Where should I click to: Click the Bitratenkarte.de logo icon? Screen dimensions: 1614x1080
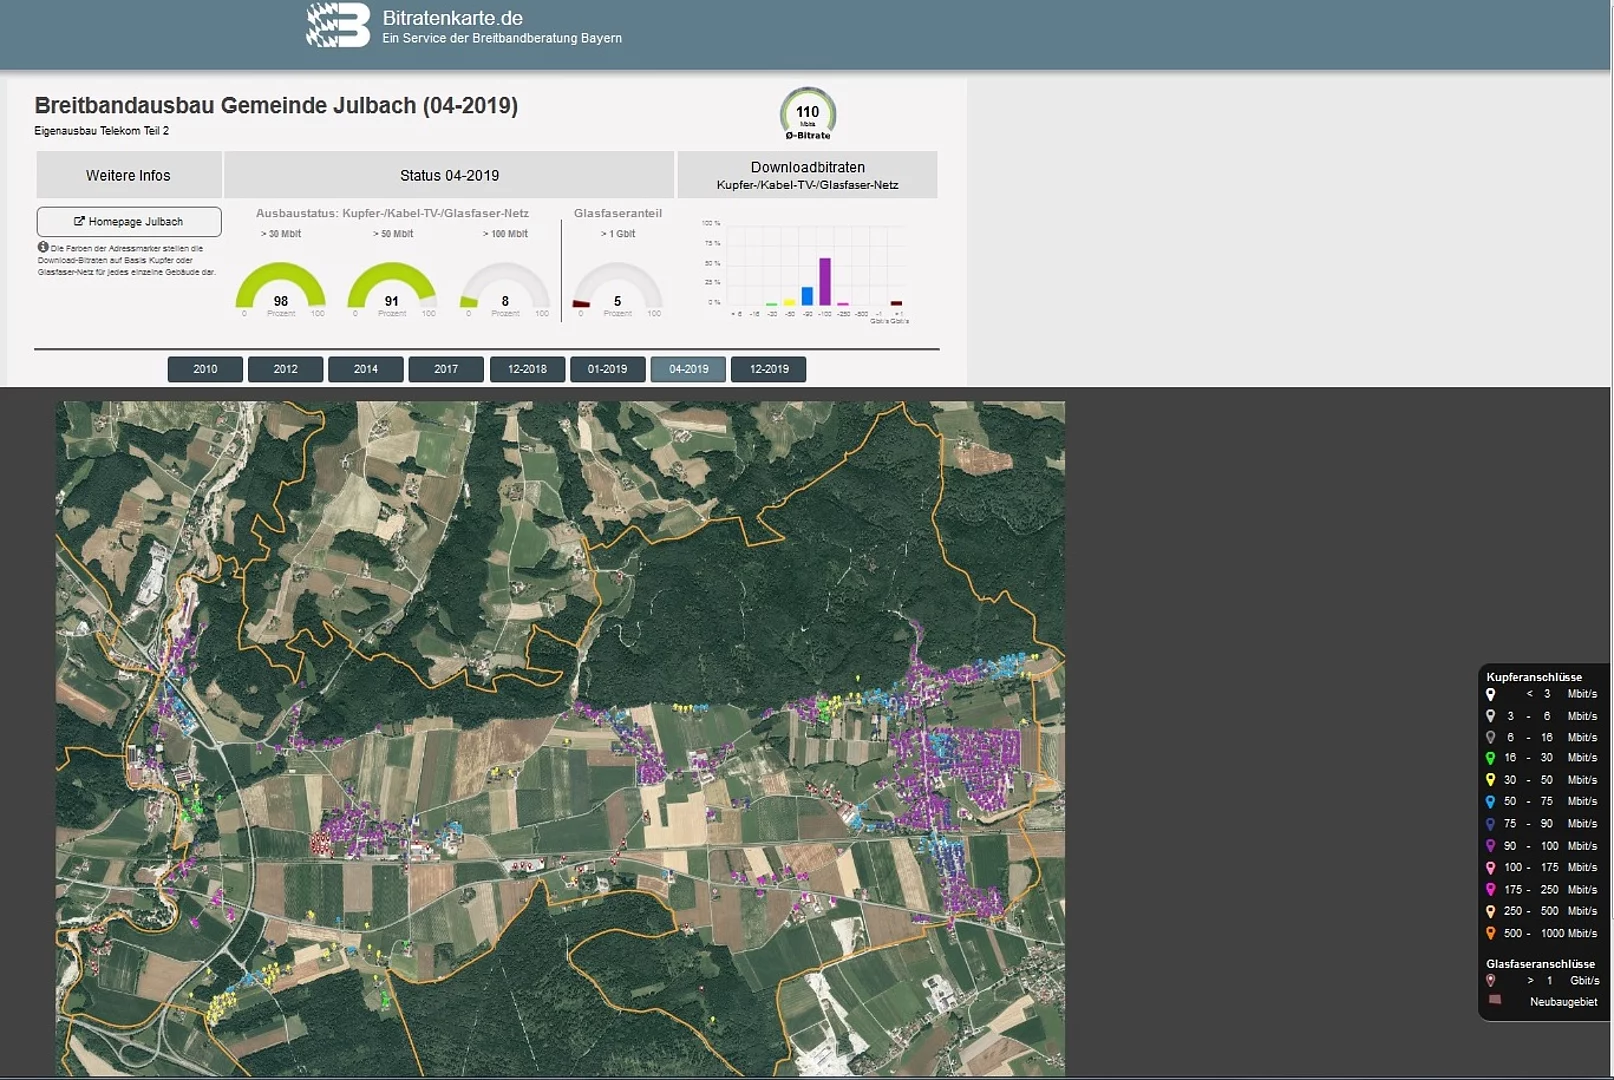point(338,26)
